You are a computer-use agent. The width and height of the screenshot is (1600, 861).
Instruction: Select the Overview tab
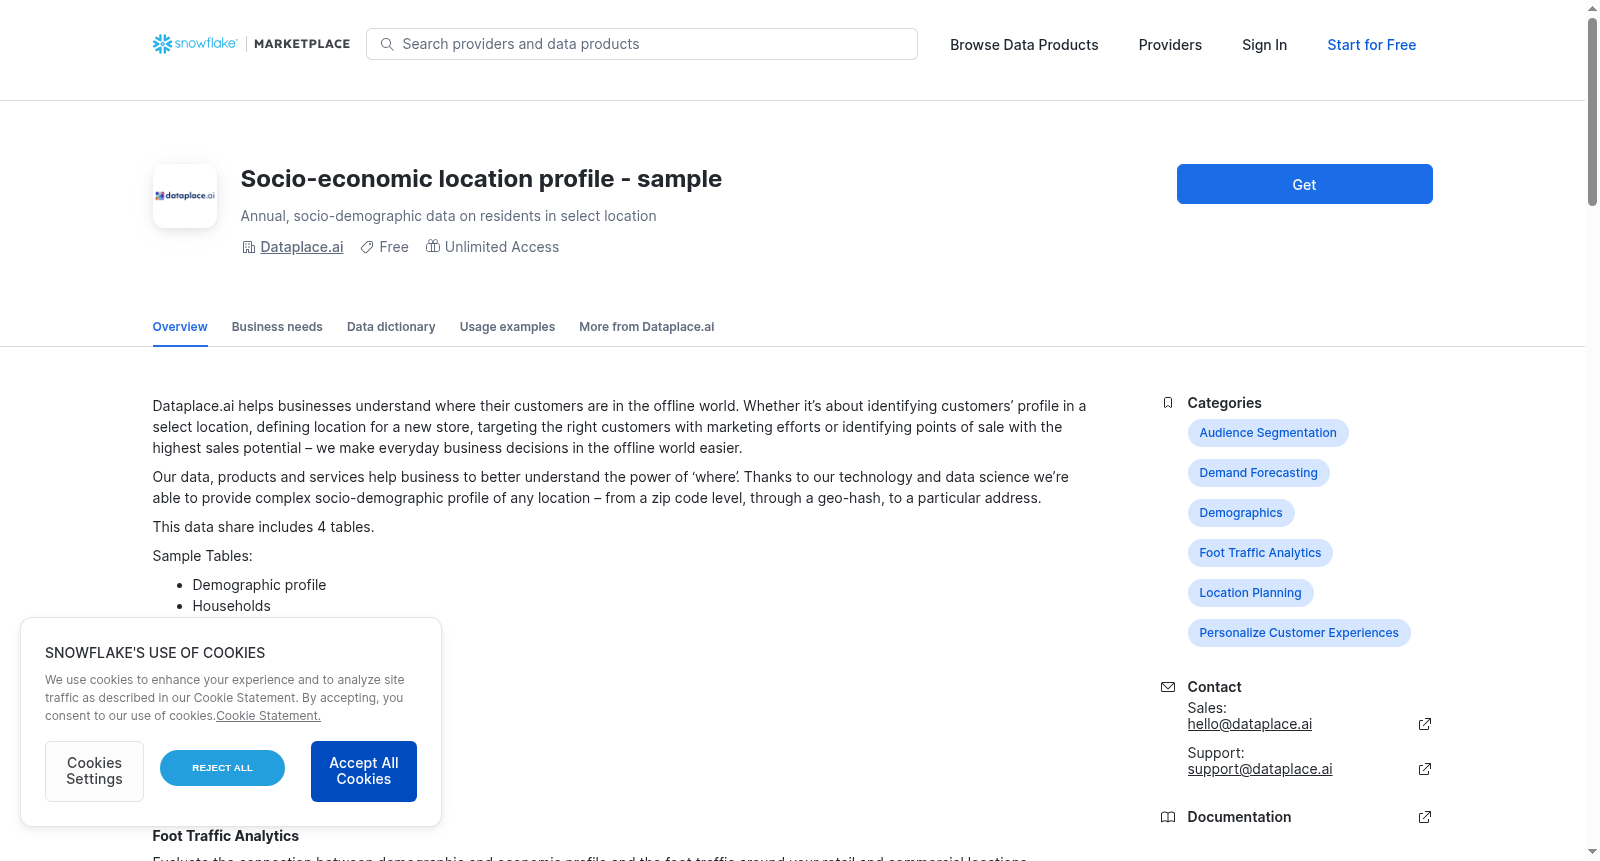tap(180, 327)
